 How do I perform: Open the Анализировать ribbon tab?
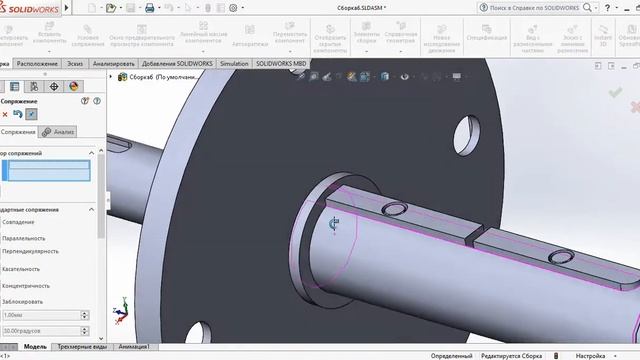[113, 64]
